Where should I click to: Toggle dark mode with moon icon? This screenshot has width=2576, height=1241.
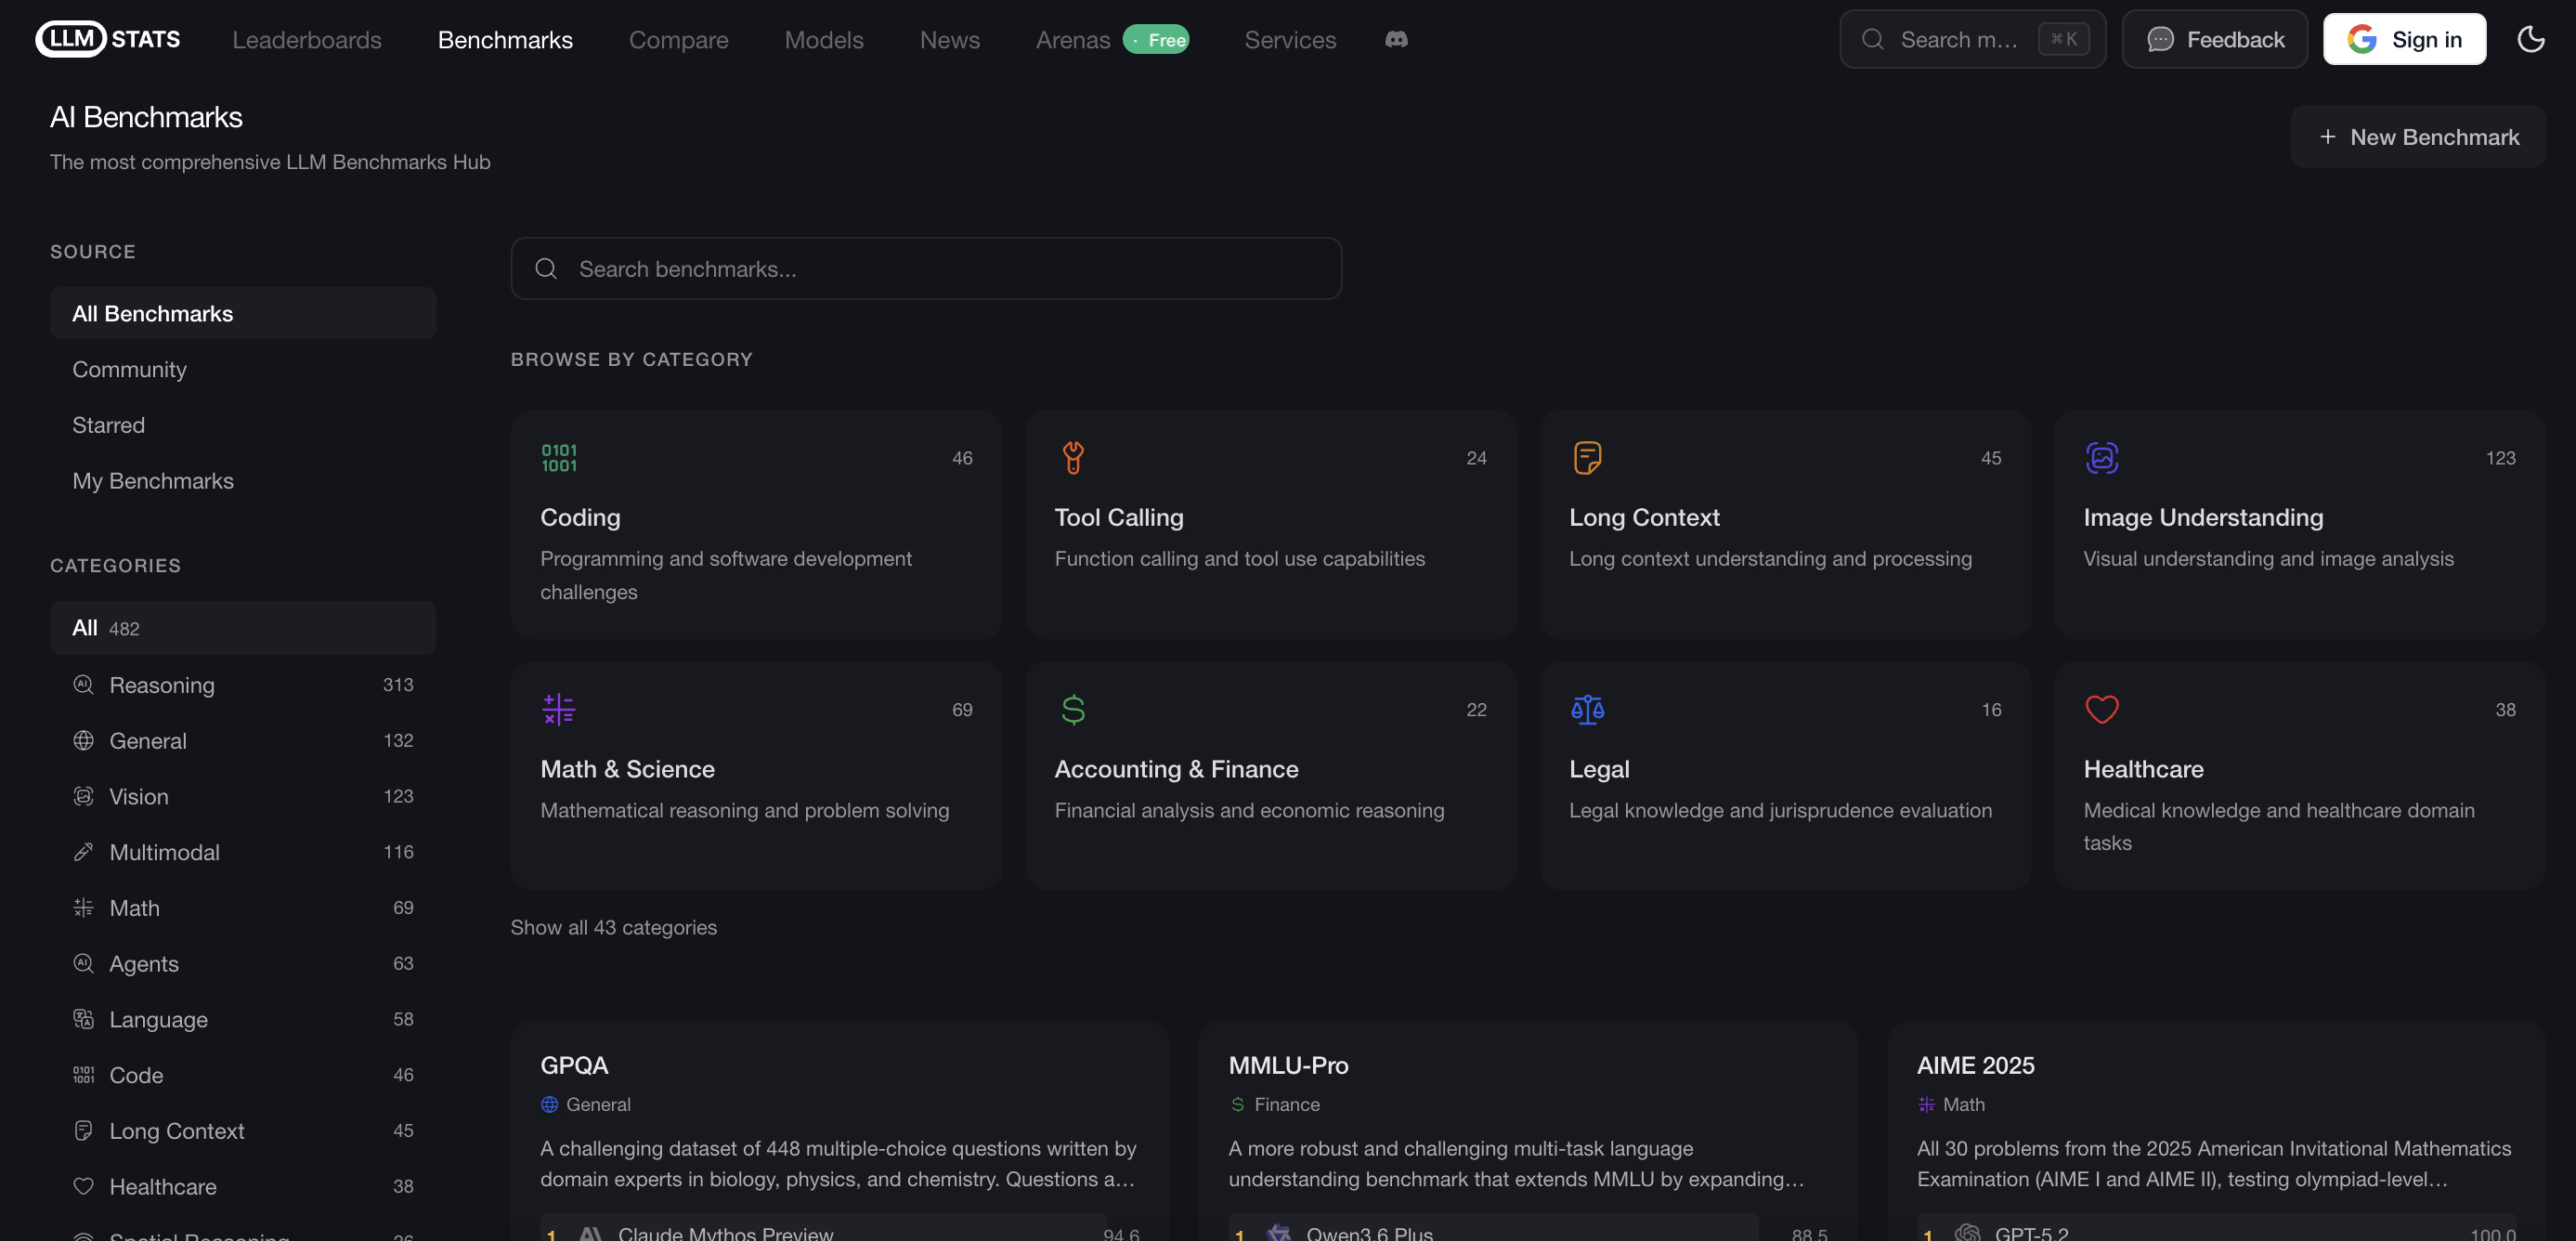click(2530, 39)
